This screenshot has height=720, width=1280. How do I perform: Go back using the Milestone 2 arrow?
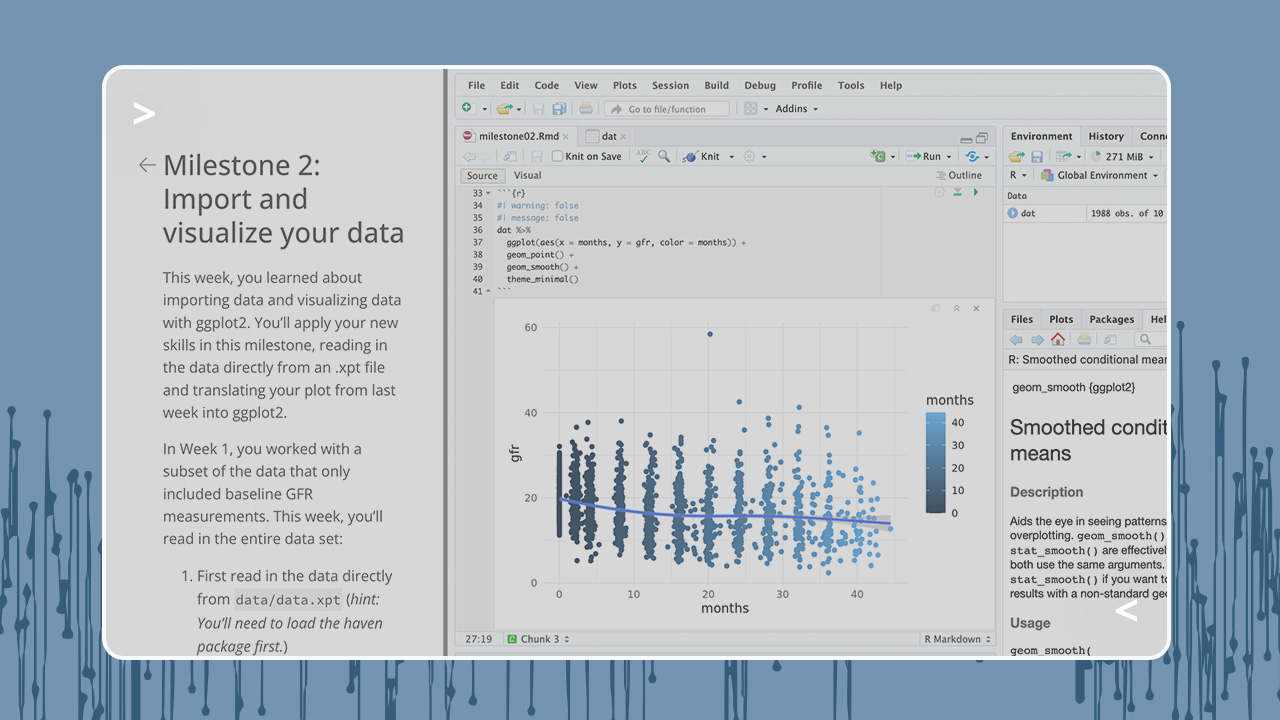[x=147, y=165]
